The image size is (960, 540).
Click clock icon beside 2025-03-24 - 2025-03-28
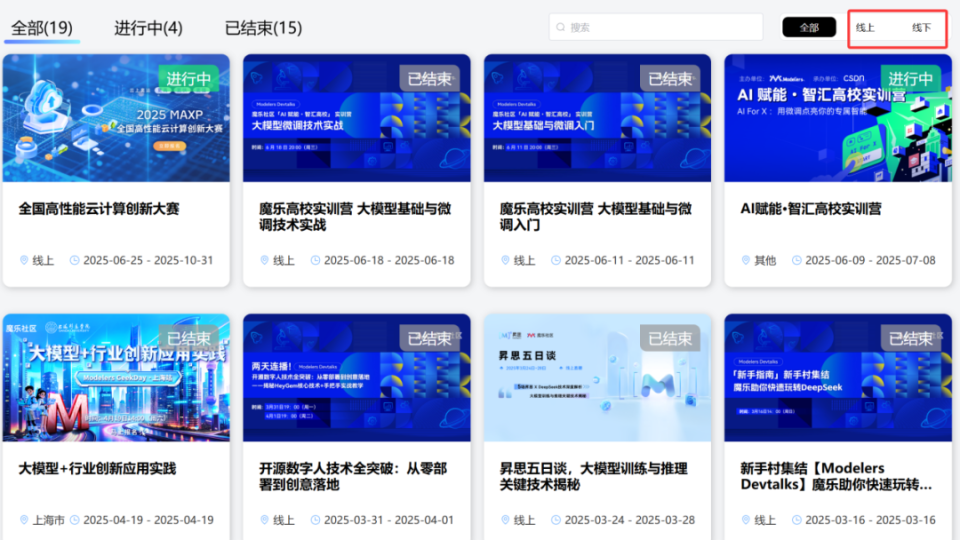point(556,520)
